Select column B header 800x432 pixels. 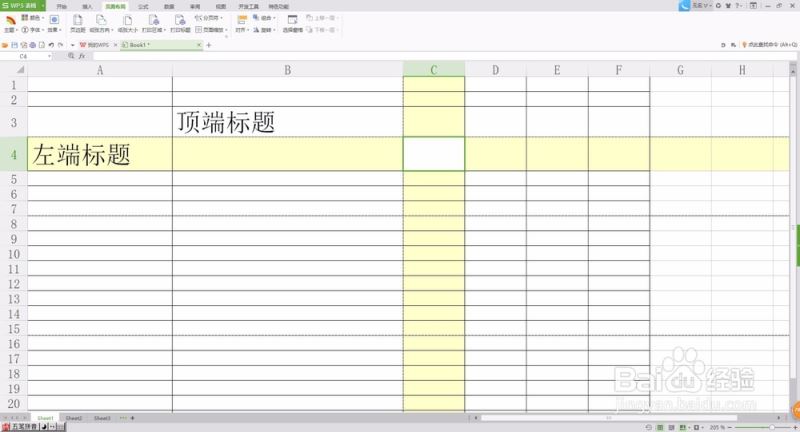(288, 70)
